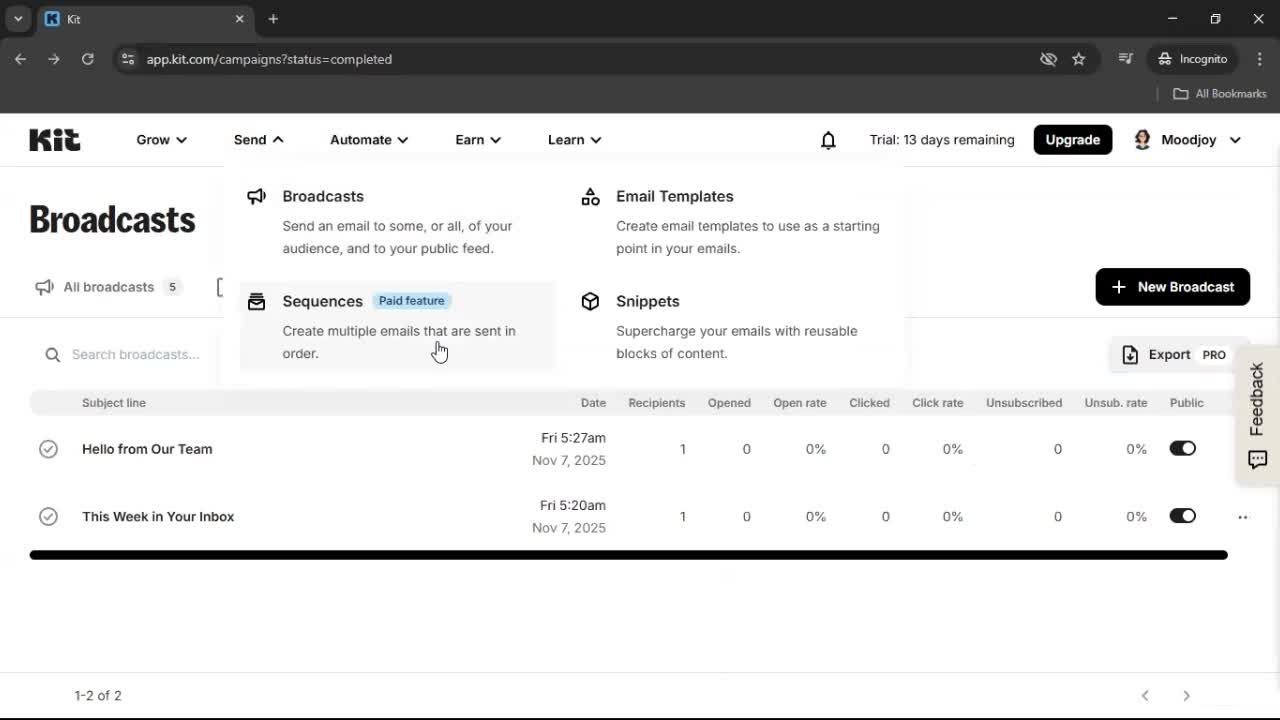The width and height of the screenshot is (1280, 720).
Task: Create a New Broadcast
Action: pos(1172,287)
